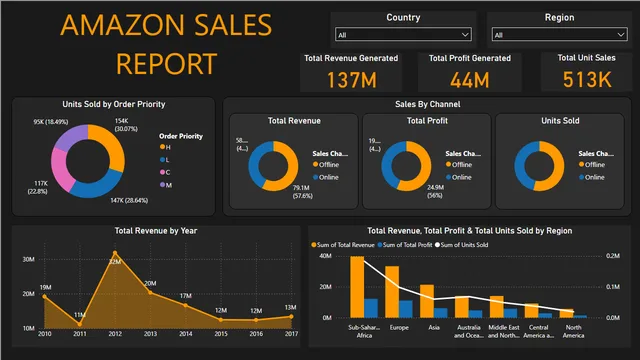Select Europe blue profit bar
Image resolution: width=640 pixels, height=360 pixels.
(x=406, y=309)
